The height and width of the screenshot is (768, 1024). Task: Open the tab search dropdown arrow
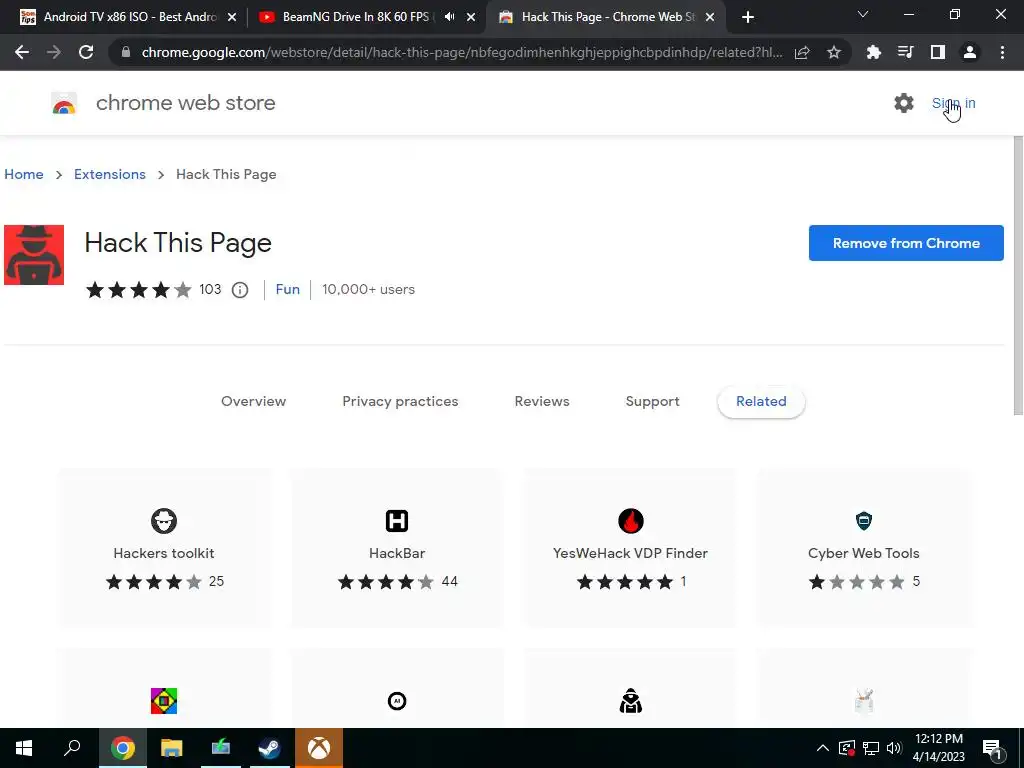point(863,14)
